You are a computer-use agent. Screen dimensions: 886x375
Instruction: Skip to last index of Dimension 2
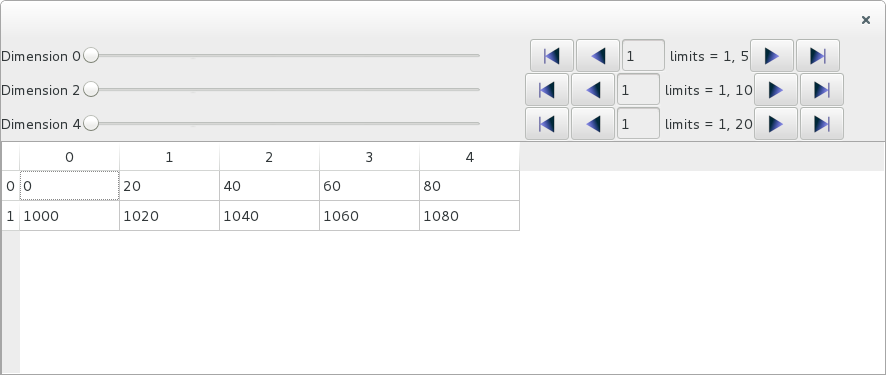pyautogui.click(x=822, y=90)
